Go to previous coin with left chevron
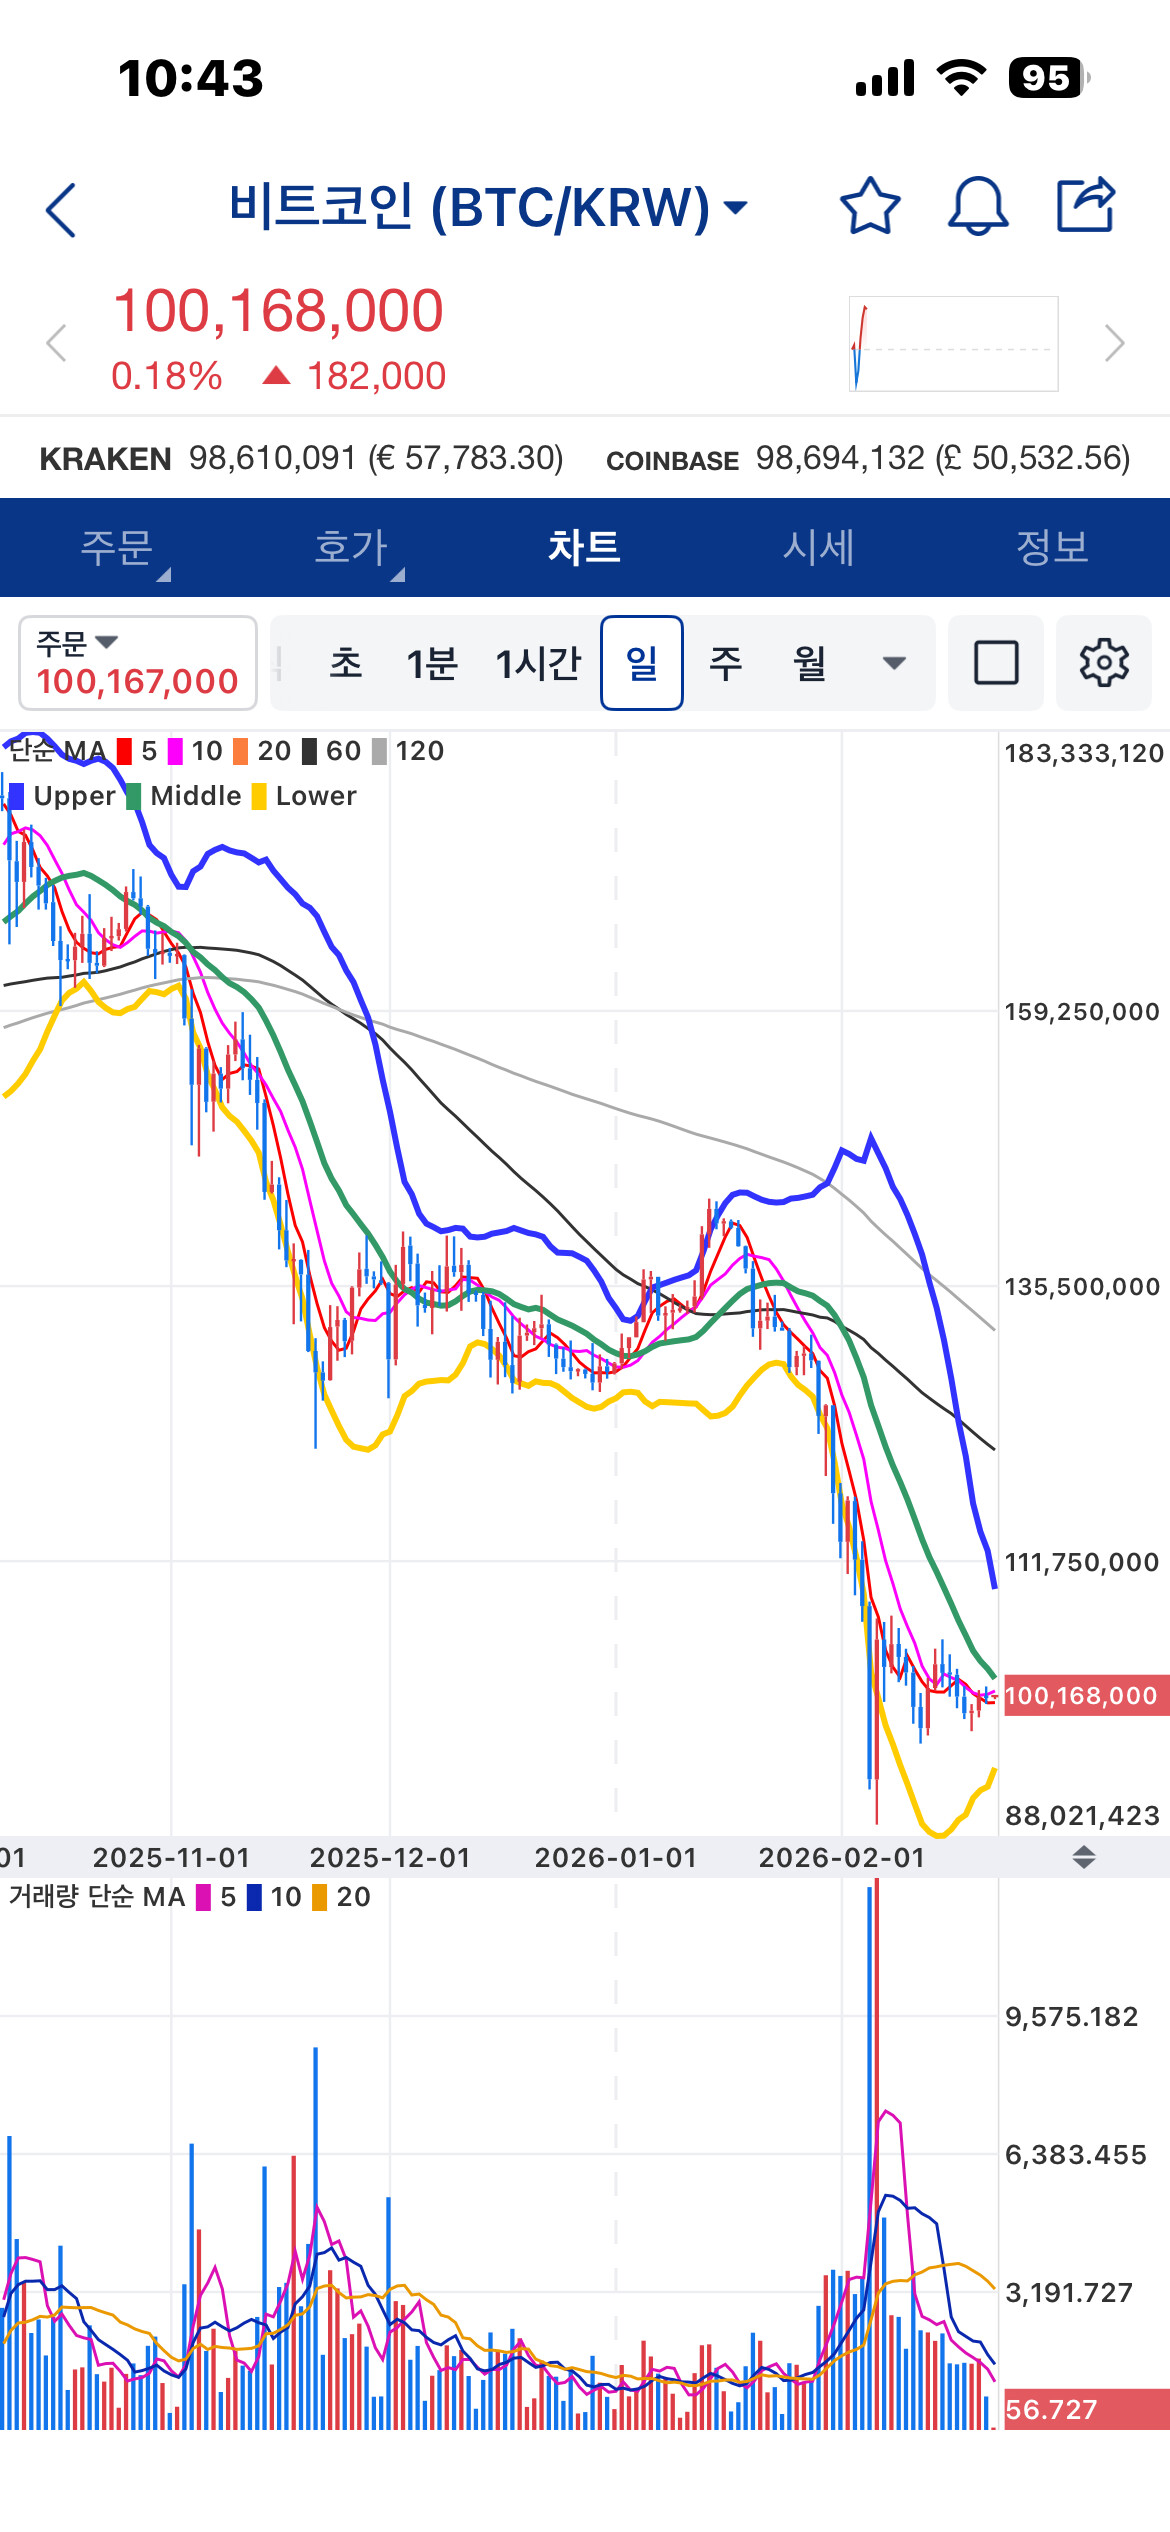 (57, 343)
